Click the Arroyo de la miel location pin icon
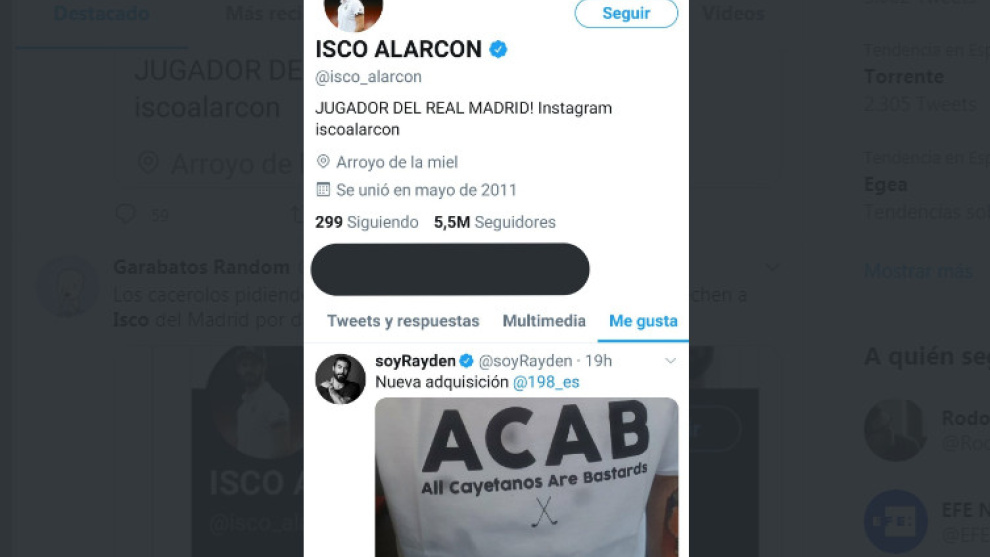The height and width of the screenshot is (557, 990). [323, 161]
